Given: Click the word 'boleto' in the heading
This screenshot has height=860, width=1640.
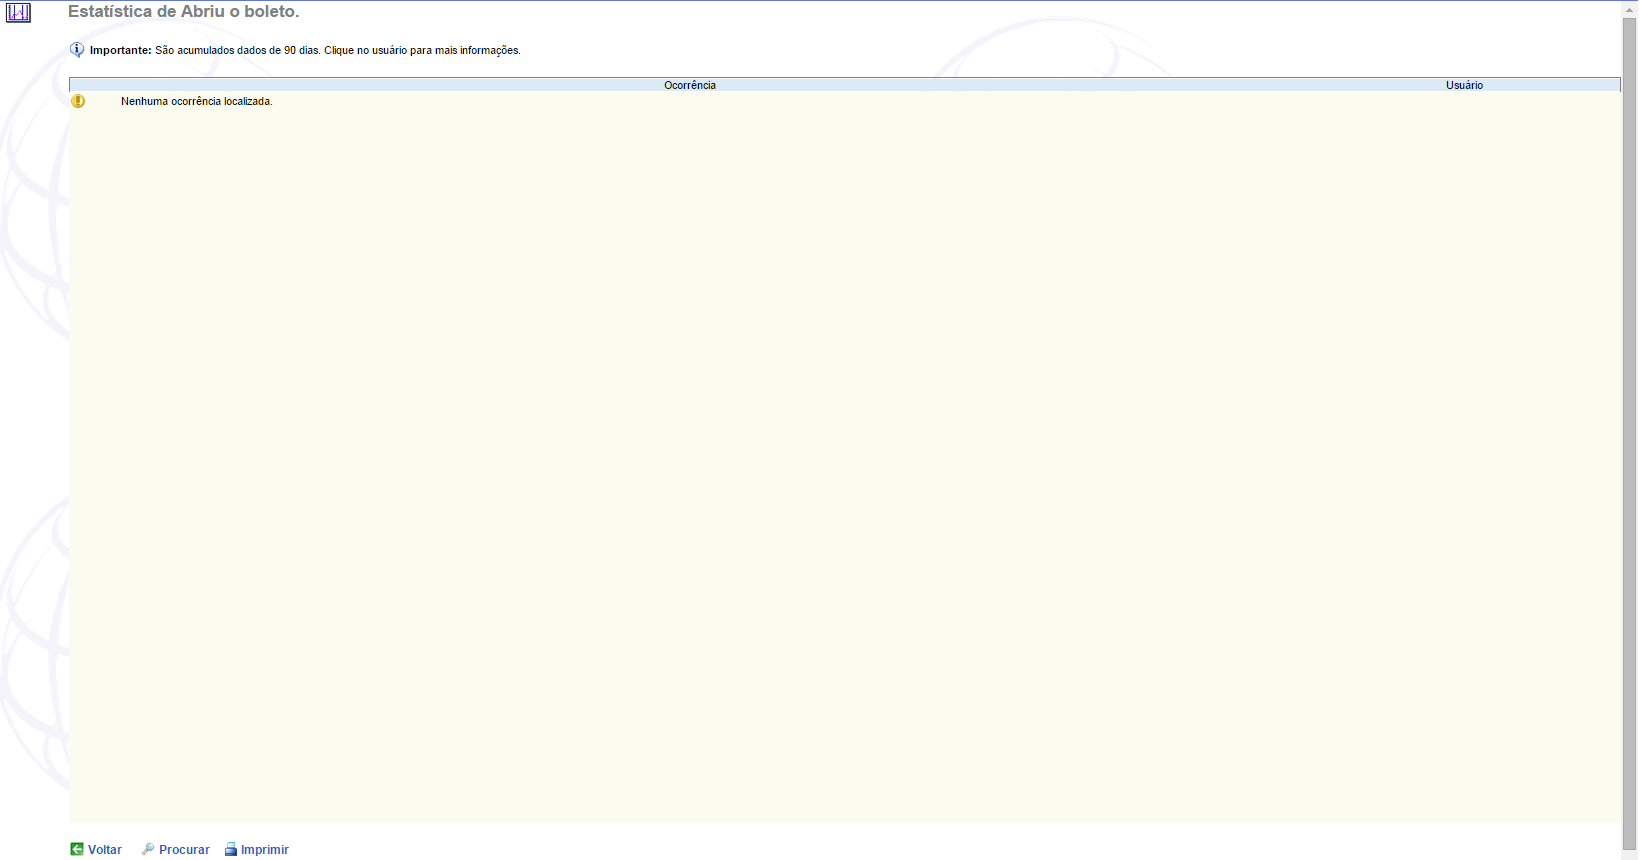Looking at the screenshot, I should [271, 12].
